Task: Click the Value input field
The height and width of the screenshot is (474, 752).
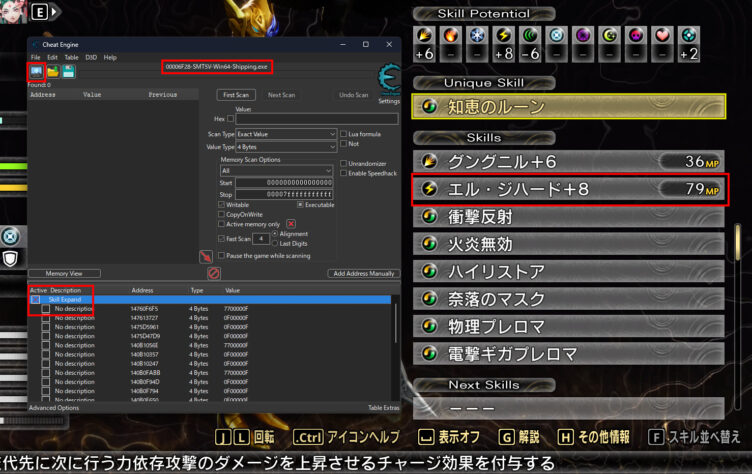Action: pyautogui.click(x=317, y=119)
